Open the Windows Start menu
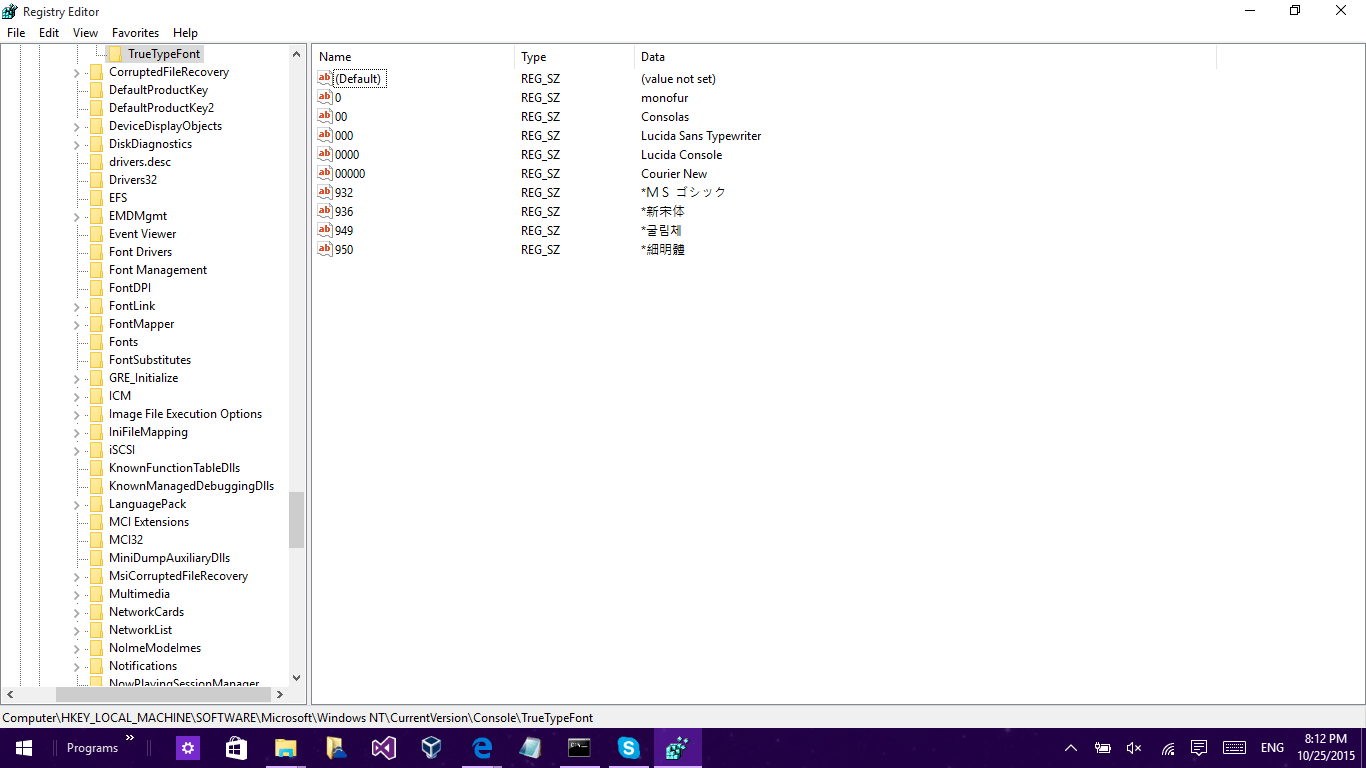The image size is (1366, 768). pyautogui.click(x=24, y=748)
